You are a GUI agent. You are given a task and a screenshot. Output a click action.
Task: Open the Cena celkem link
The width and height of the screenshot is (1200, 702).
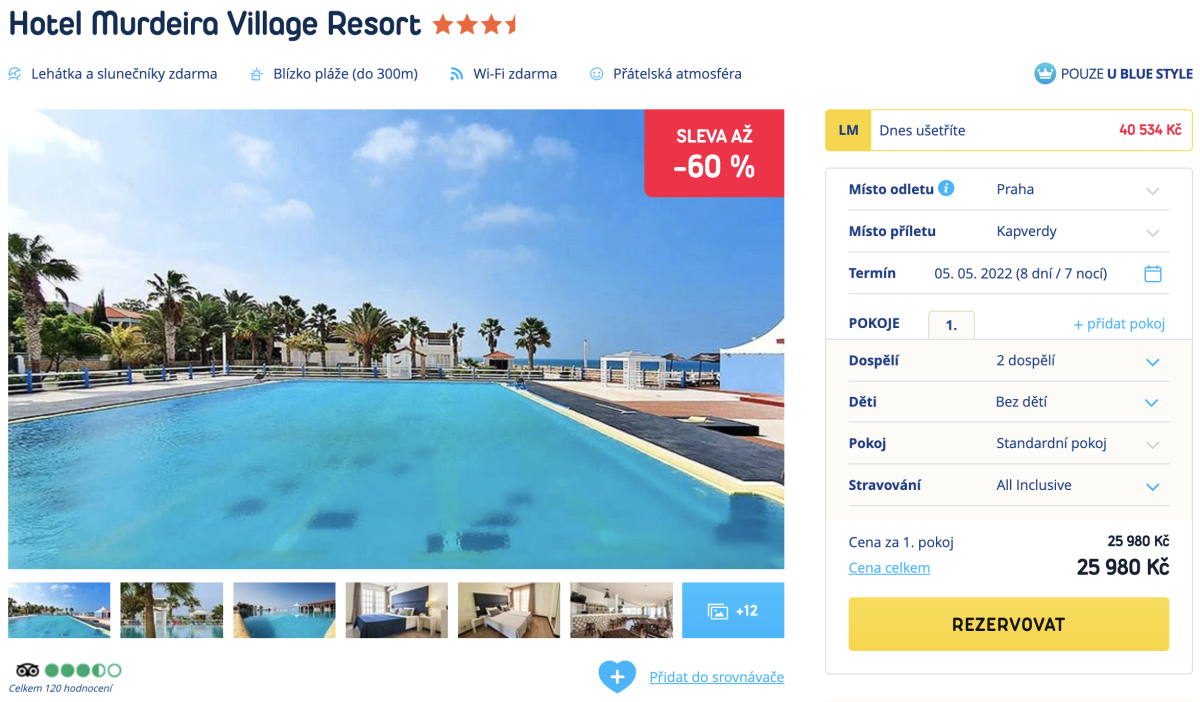point(889,568)
